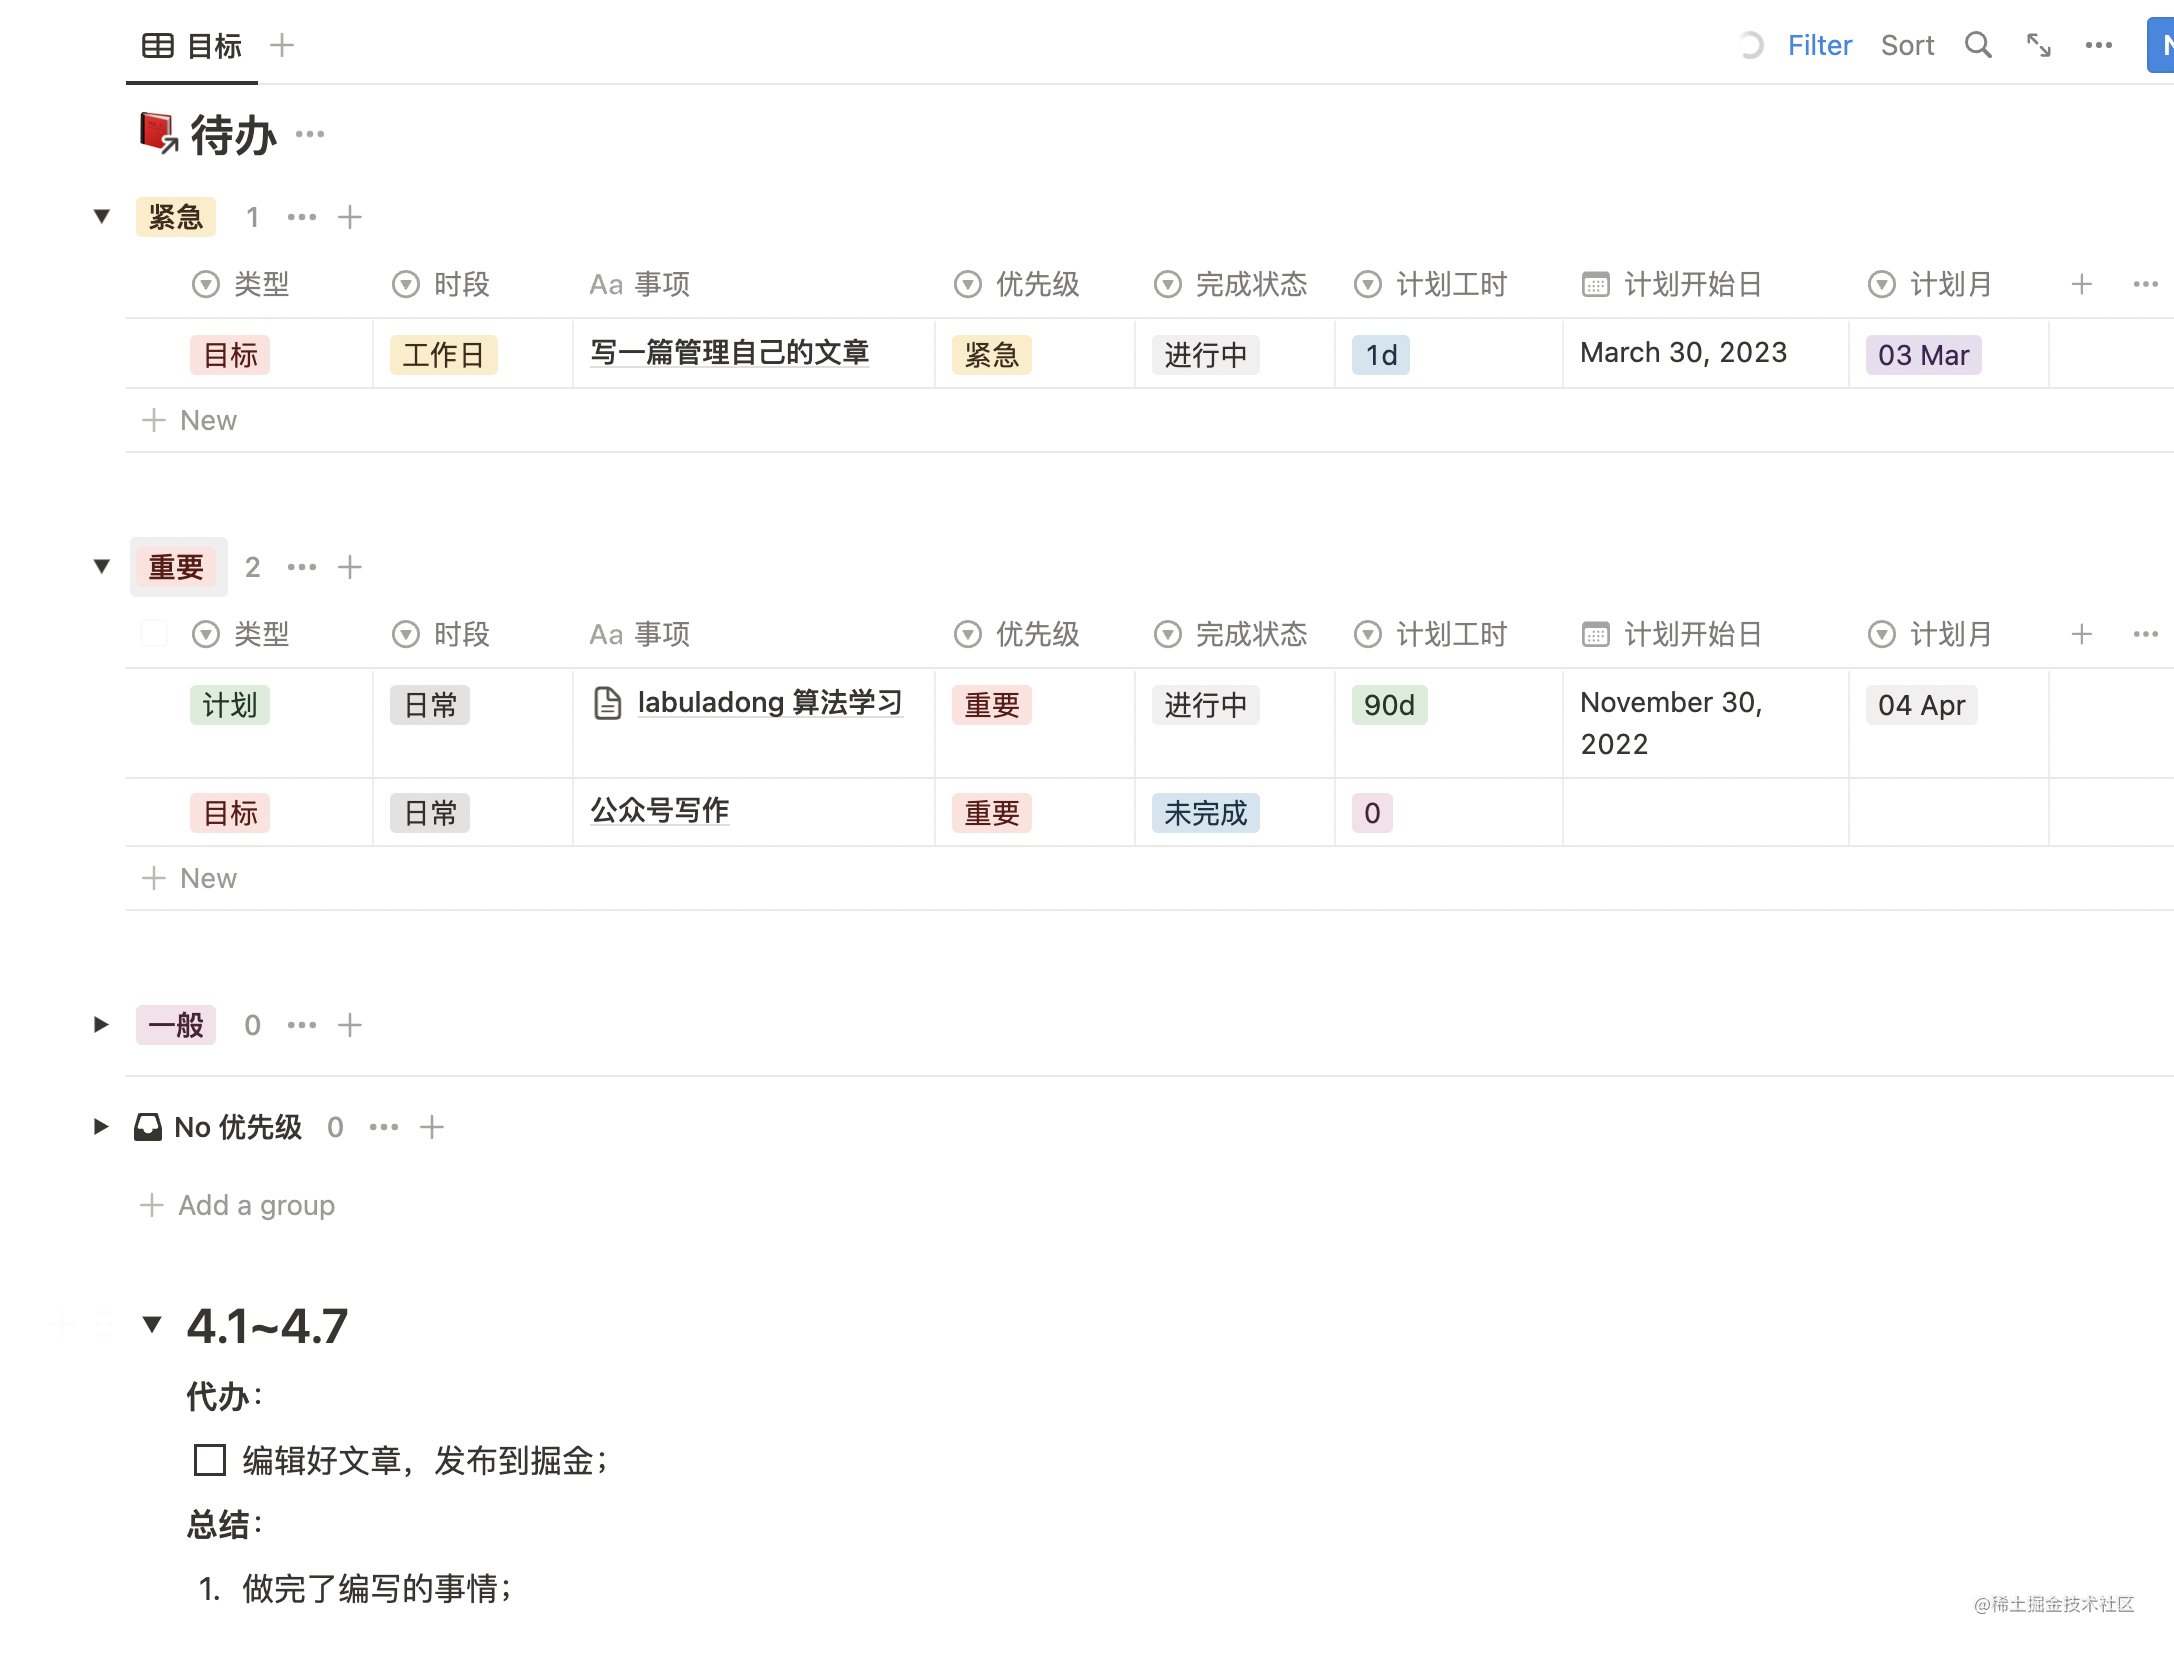Screen dimensions: 2174x1654
Task: Add a new view with plus icon
Action: (x=282, y=45)
